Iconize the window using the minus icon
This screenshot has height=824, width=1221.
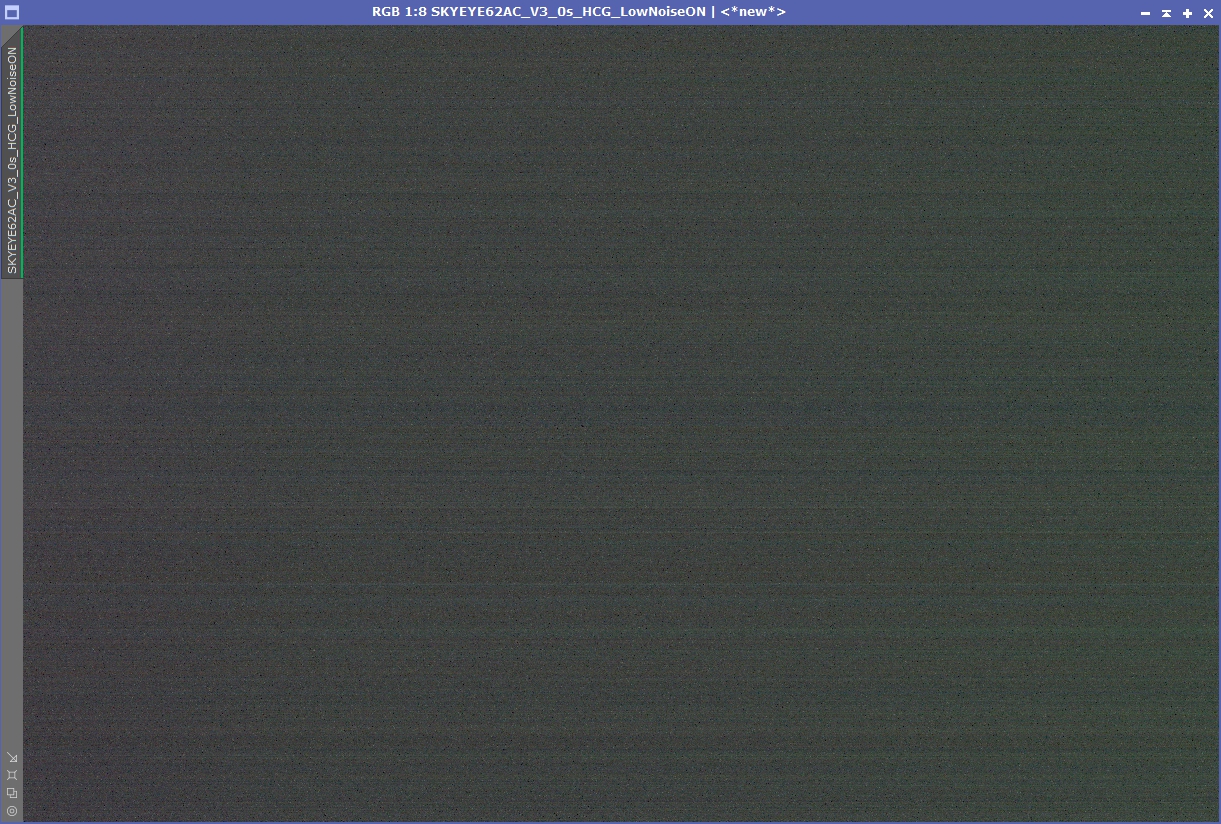point(1145,13)
